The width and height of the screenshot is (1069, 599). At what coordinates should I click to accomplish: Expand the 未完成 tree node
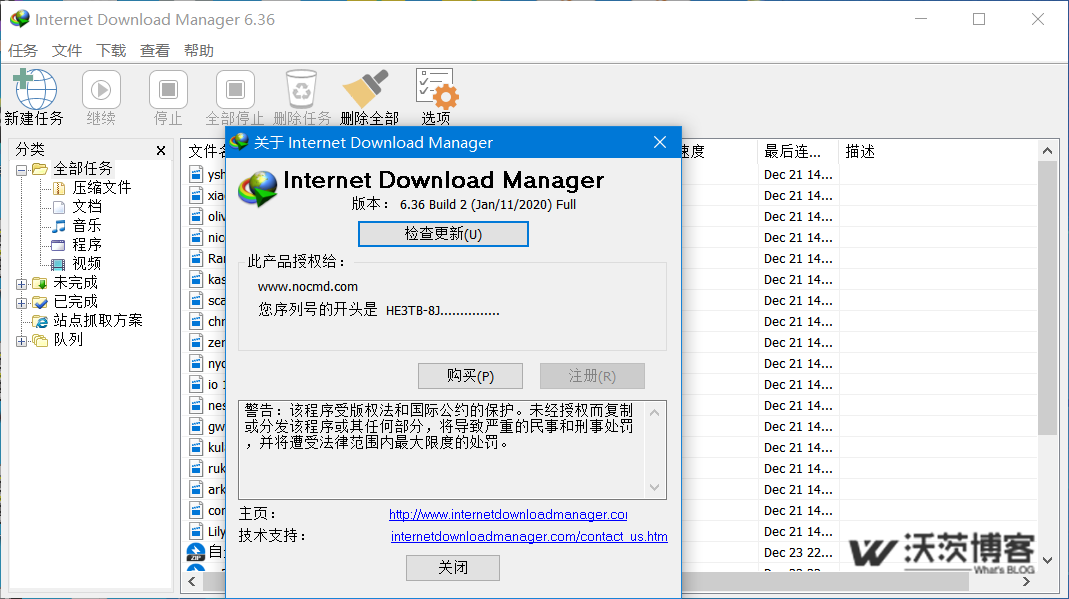[22, 283]
